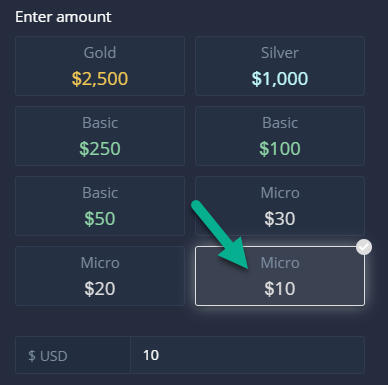
Task: Select the Gold $2,500 amount tile
Action: coord(100,66)
